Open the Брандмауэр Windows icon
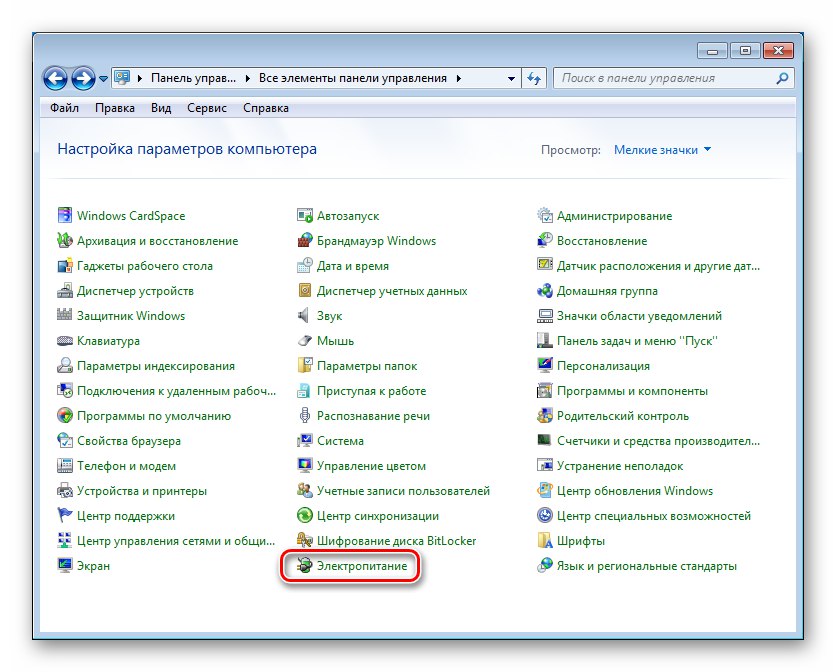The height and width of the screenshot is (672, 836). pyautogui.click(x=304, y=241)
